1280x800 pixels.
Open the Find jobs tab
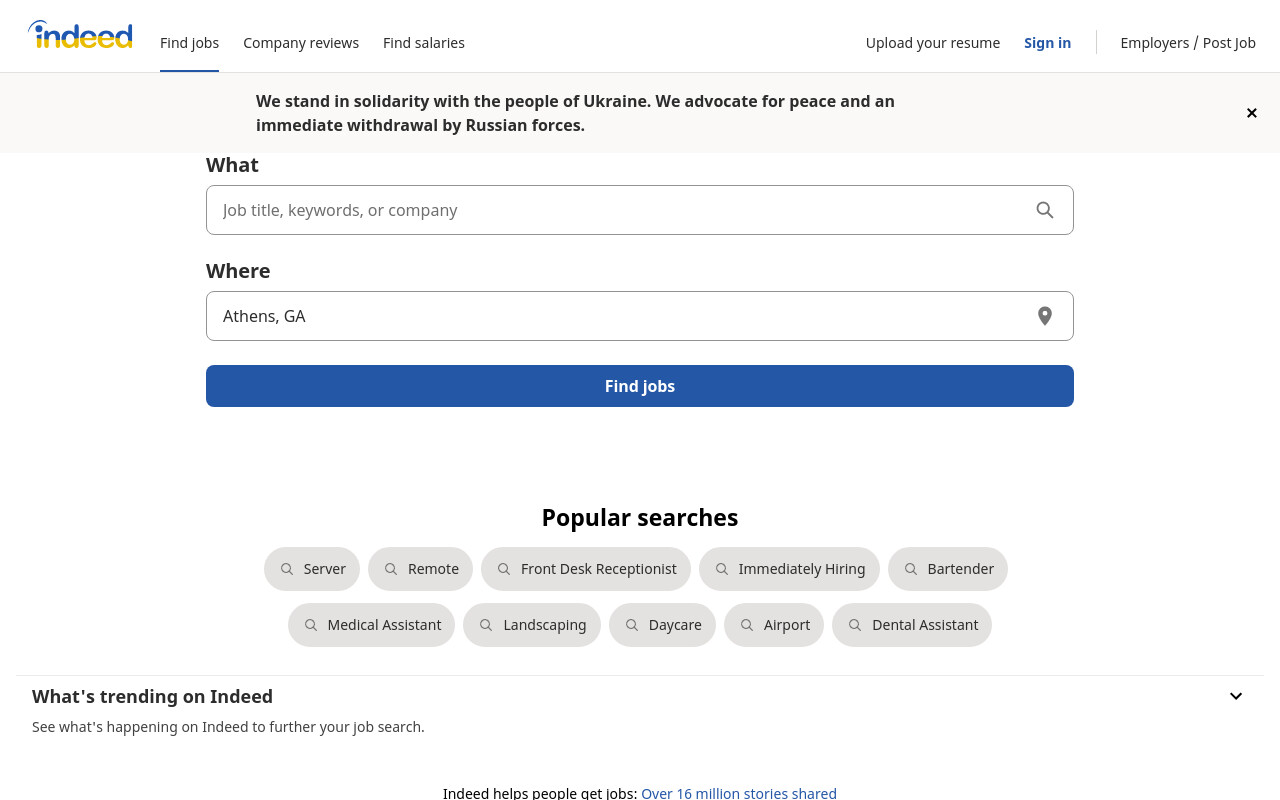click(x=189, y=43)
